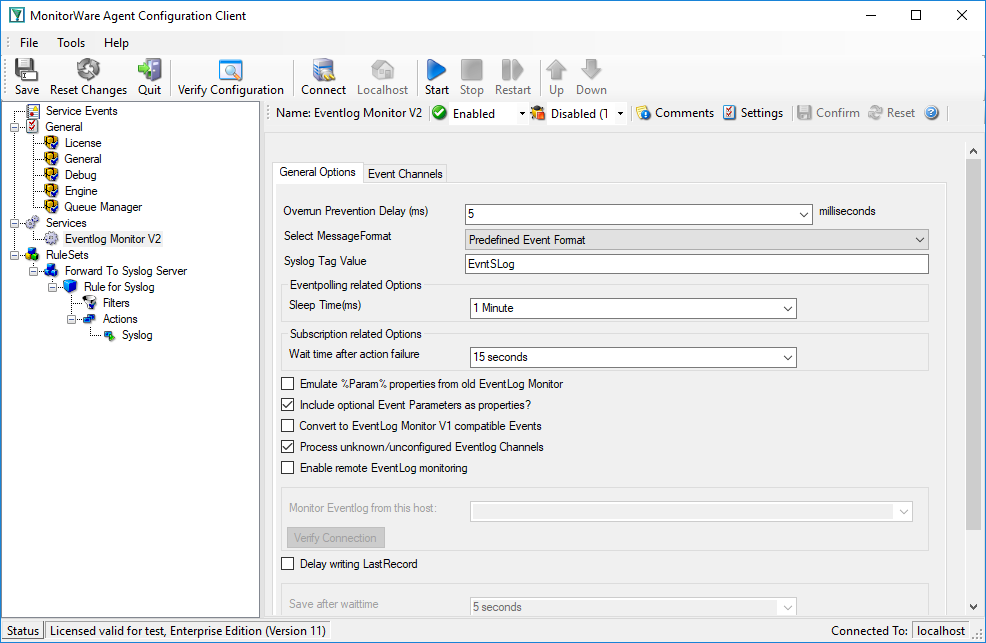This screenshot has height=643, width=986.
Task: Open the Wait time after action failure dropdown
Action: pyautogui.click(x=787, y=358)
